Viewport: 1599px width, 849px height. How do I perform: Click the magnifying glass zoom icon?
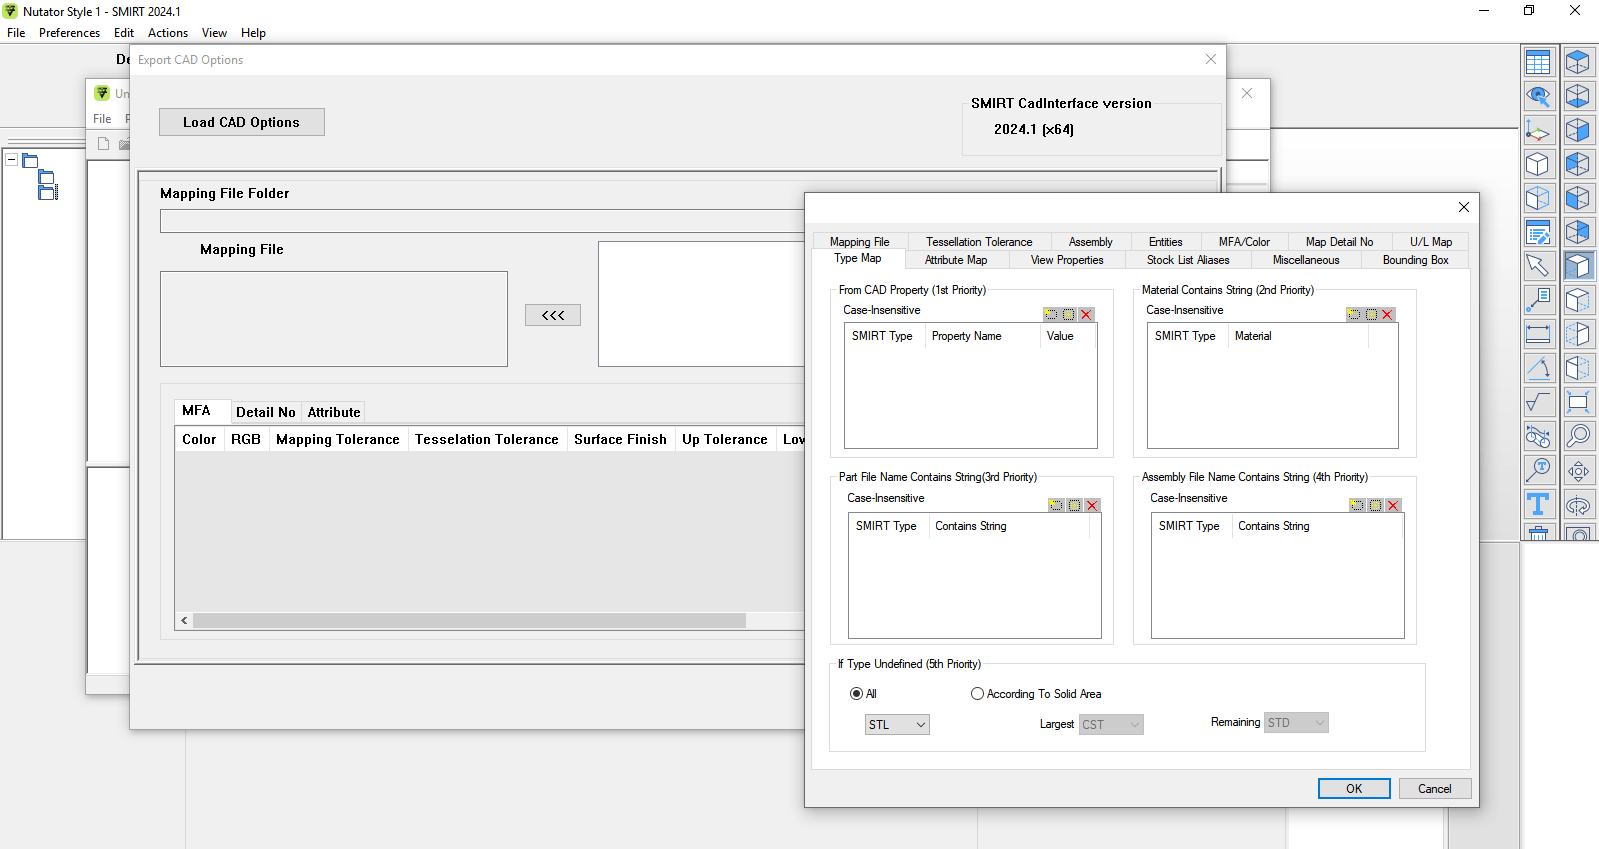(x=1578, y=436)
